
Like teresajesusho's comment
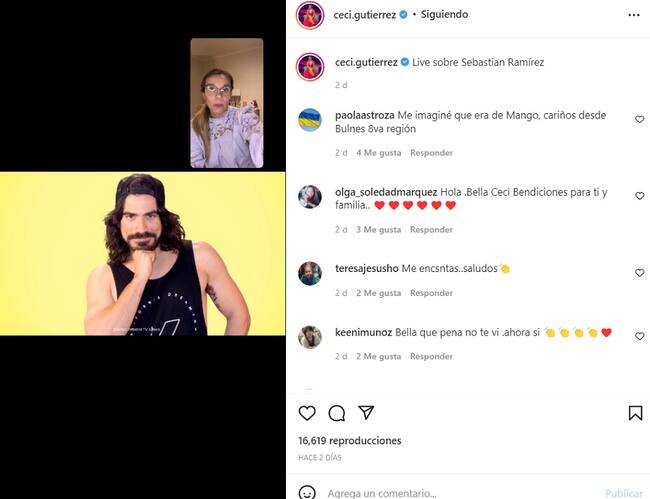pos(640,273)
